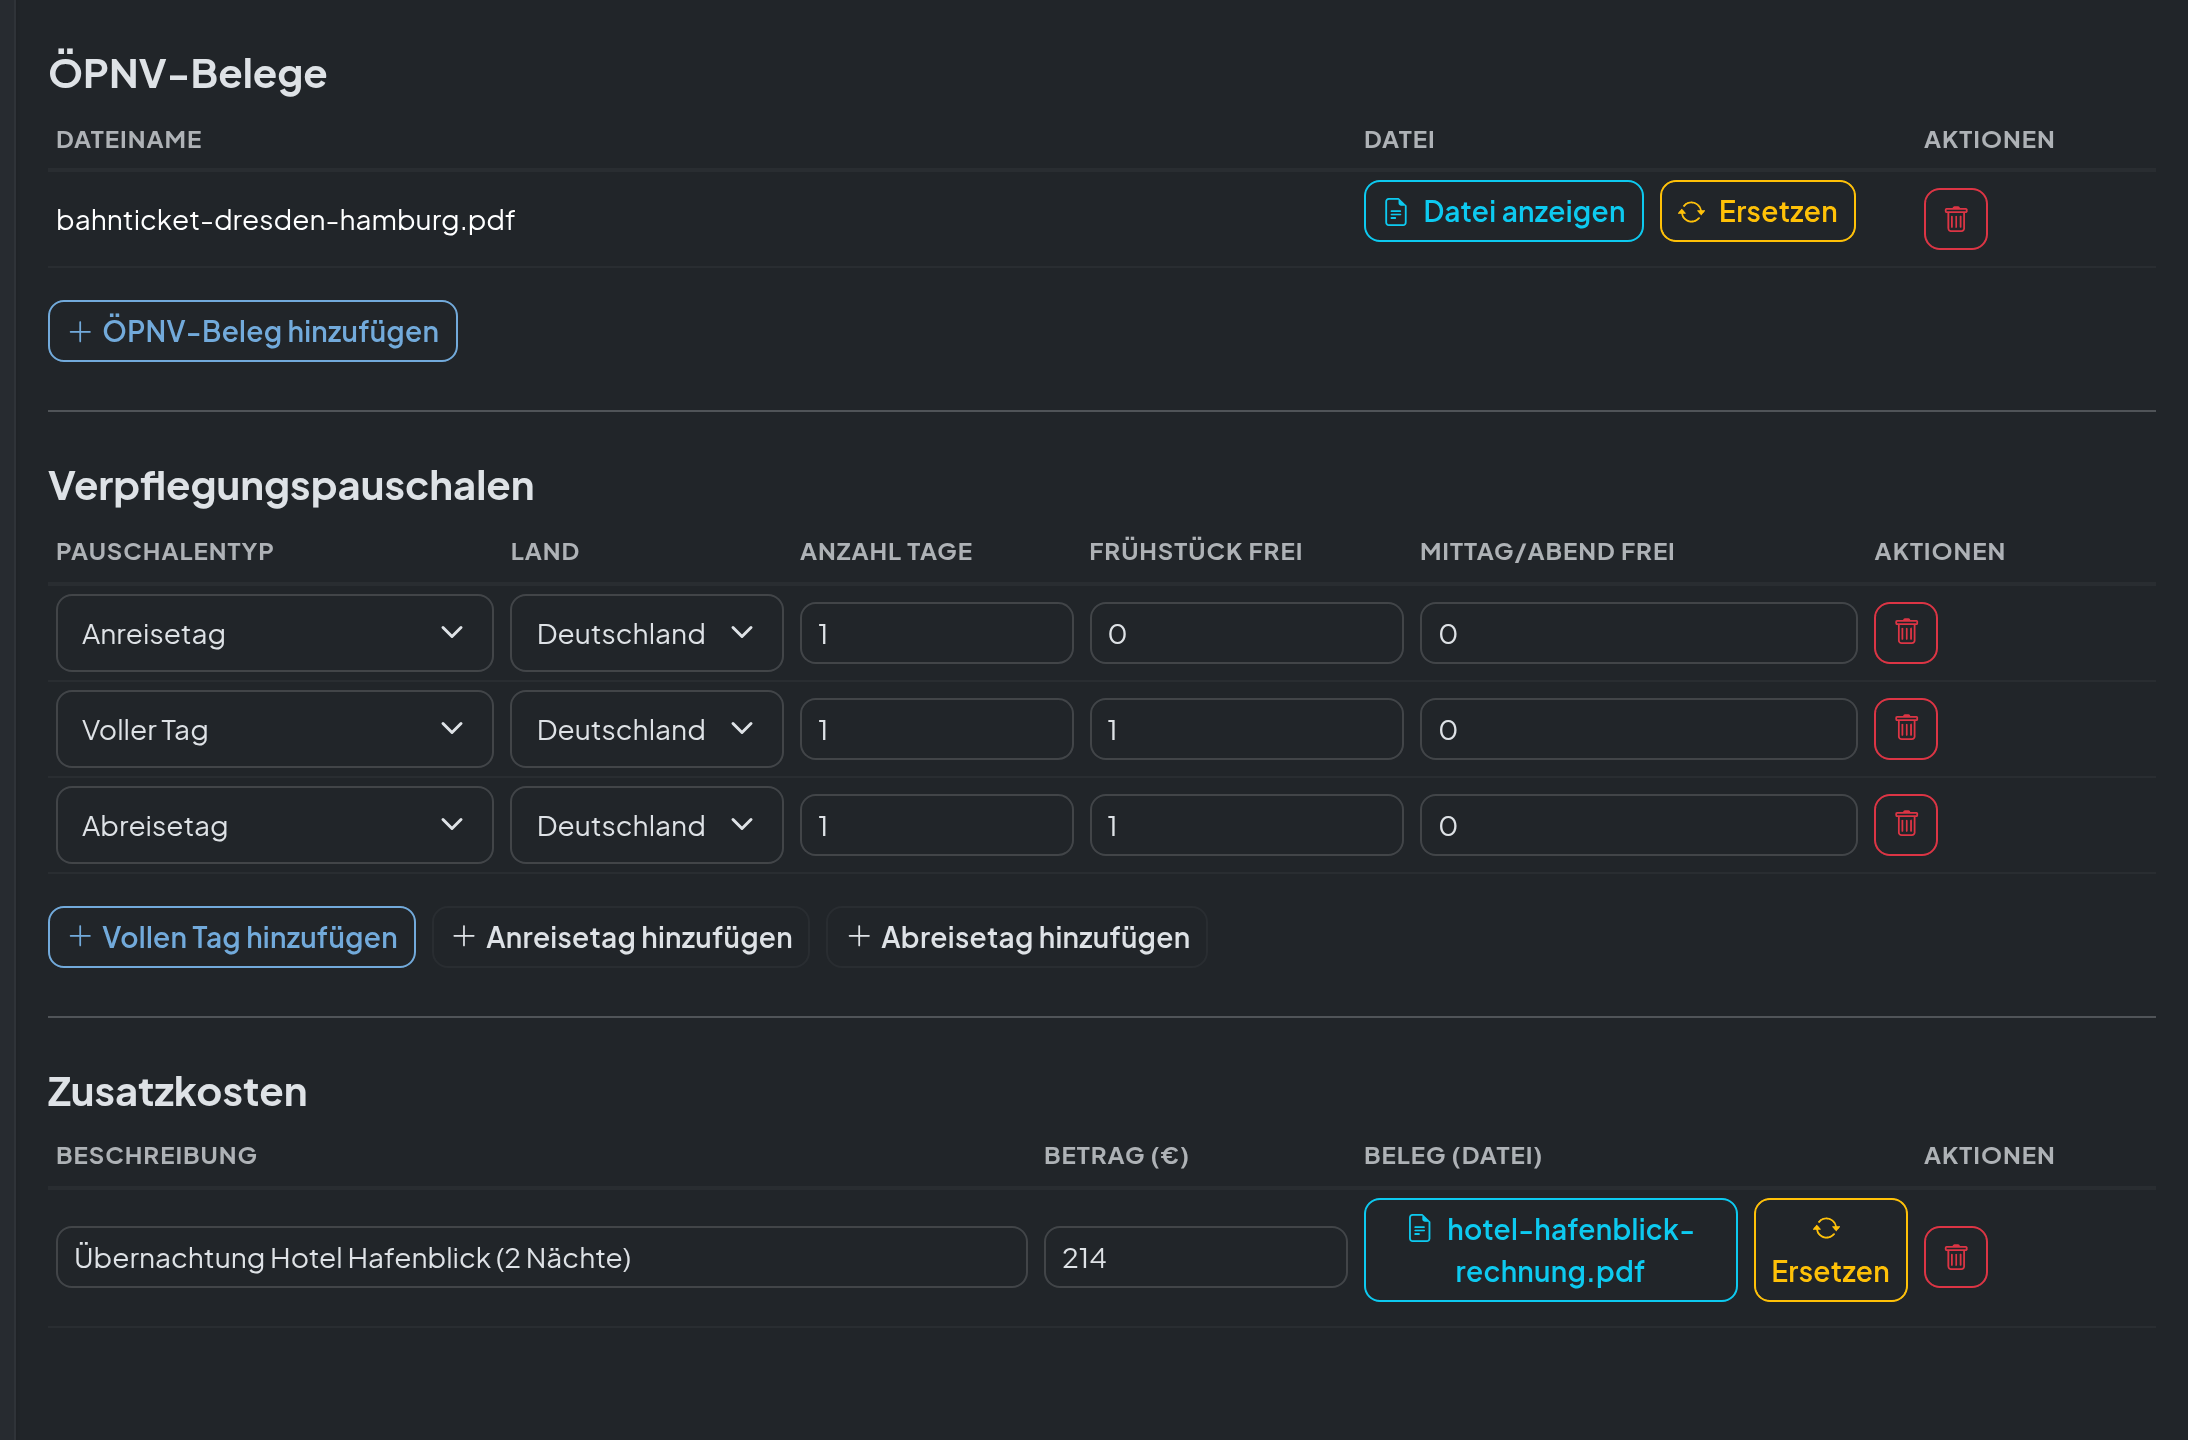Click Abreisetag hinzufügen
Image resolution: width=2188 pixels, height=1440 pixels.
(1016, 937)
